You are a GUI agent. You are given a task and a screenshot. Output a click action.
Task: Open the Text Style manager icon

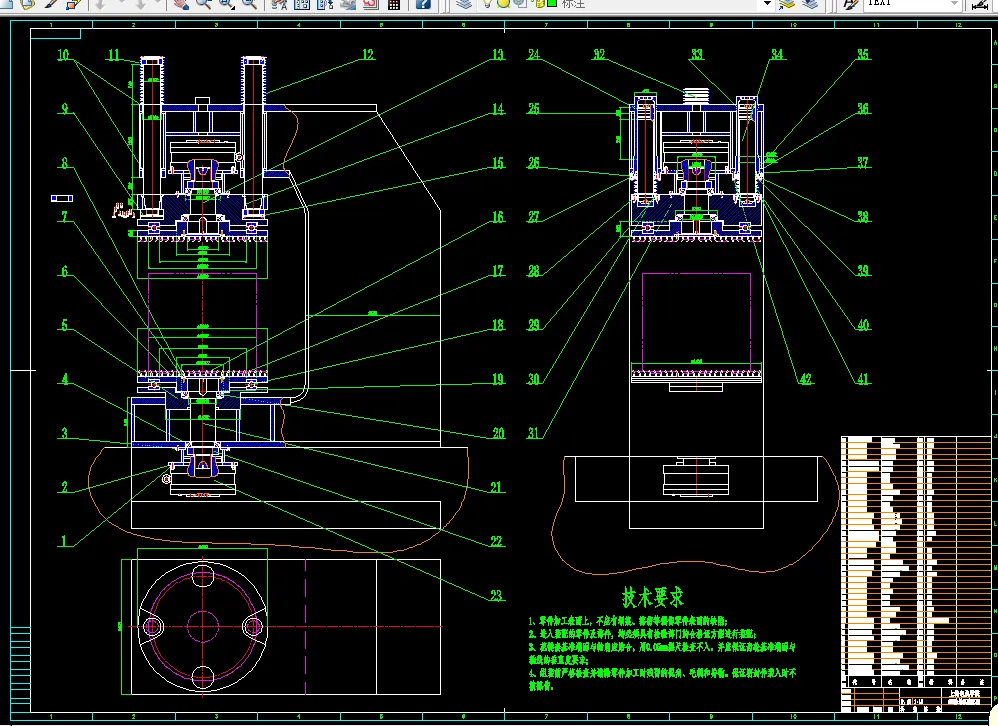tap(850, 4)
